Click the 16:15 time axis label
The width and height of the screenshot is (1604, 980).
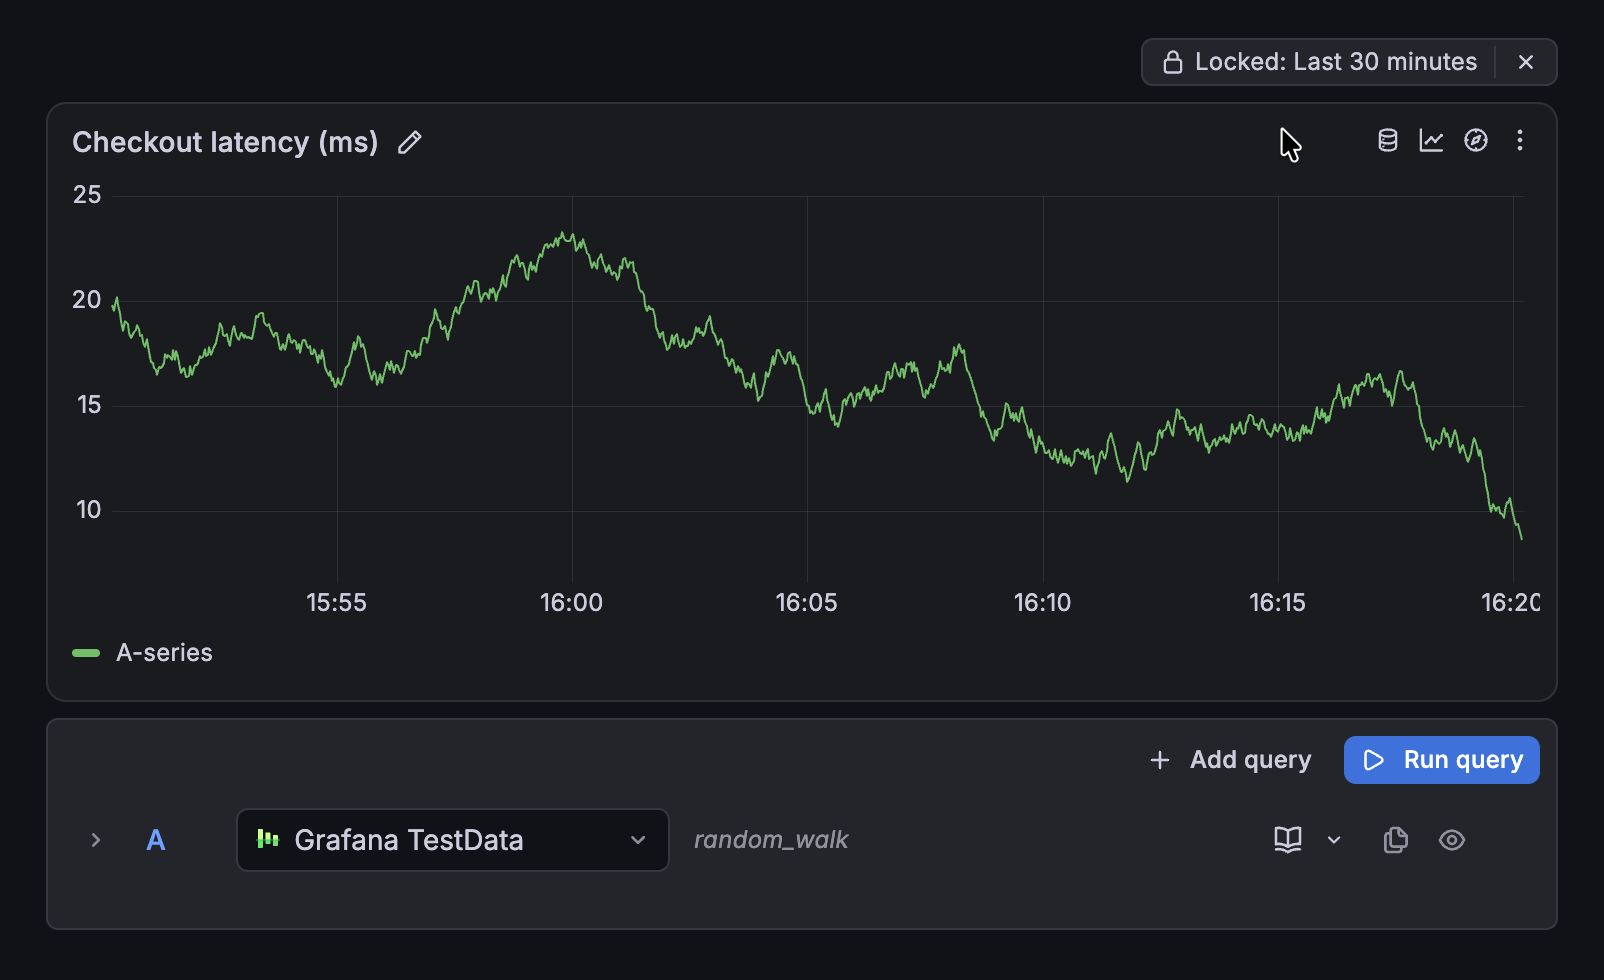click(x=1278, y=603)
